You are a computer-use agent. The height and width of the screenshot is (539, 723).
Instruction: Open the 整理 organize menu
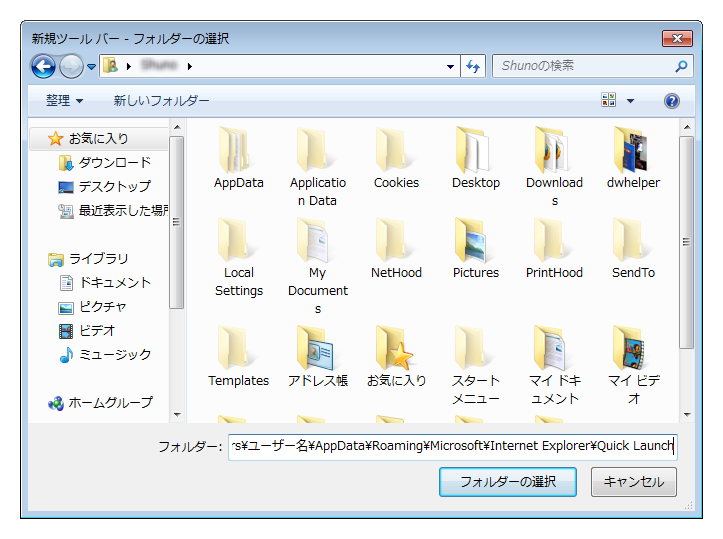64,101
